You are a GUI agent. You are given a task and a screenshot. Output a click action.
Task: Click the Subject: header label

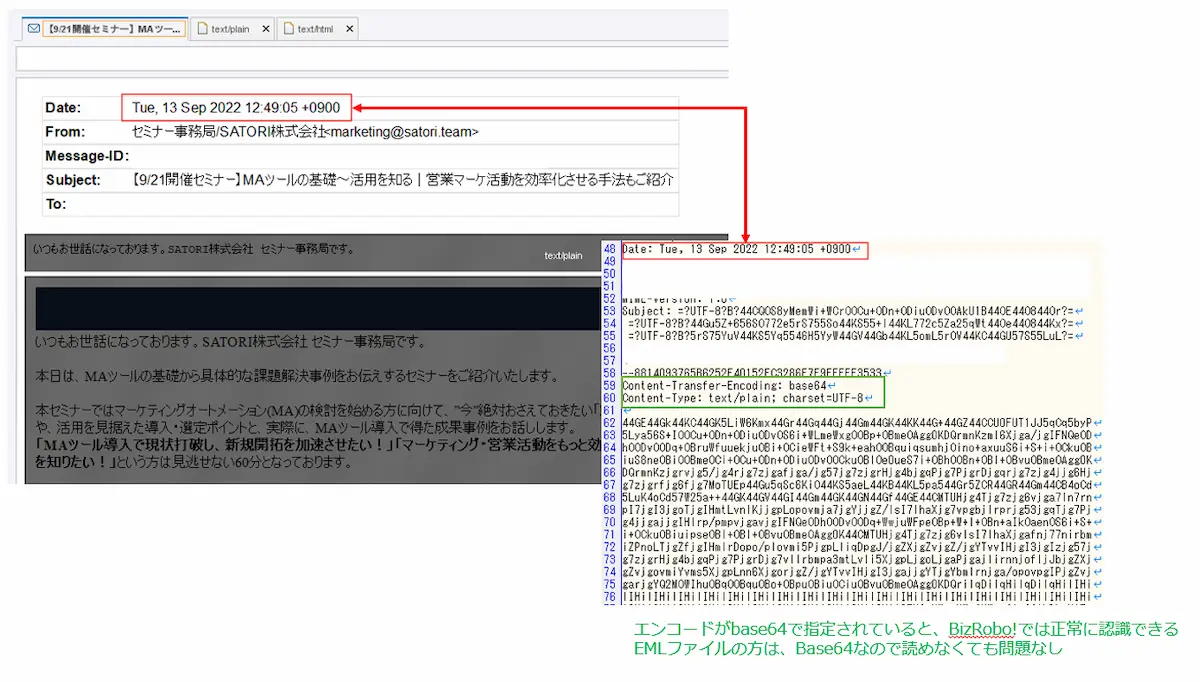(x=73, y=180)
